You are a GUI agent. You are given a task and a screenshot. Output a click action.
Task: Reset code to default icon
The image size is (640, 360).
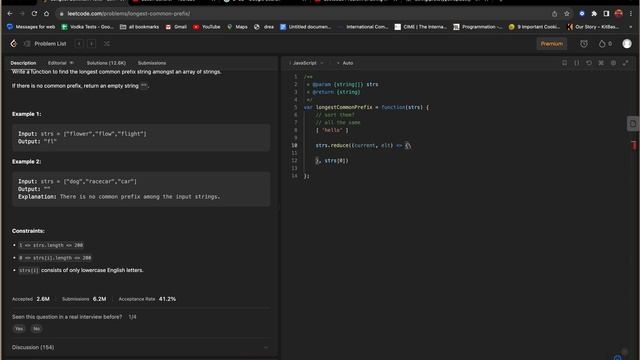pyautogui.click(x=589, y=63)
